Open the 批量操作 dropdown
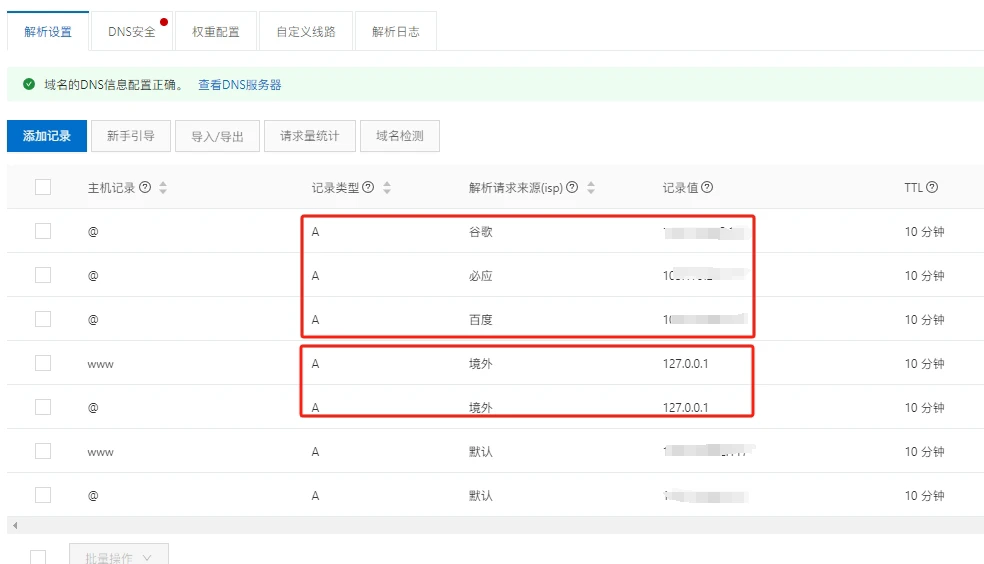This screenshot has height=564, width=984. pos(118,557)
